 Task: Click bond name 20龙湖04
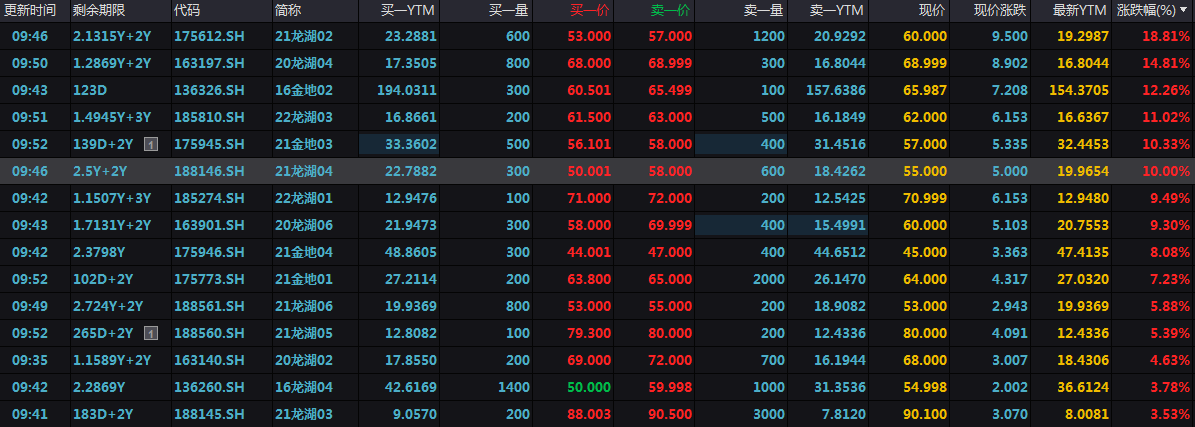tap(304, 63)
